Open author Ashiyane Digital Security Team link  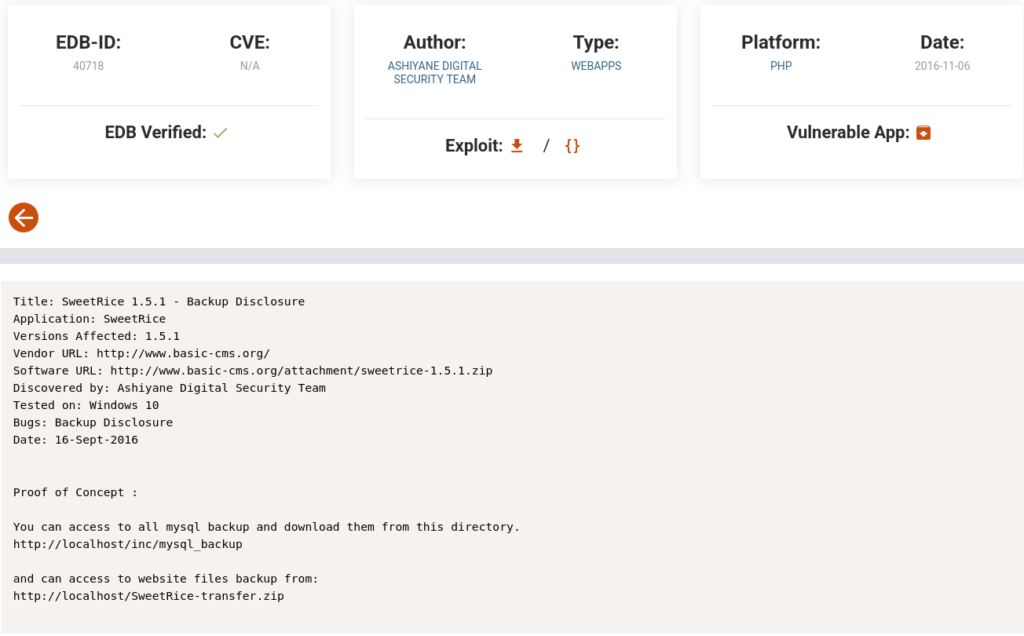point(434,72)
